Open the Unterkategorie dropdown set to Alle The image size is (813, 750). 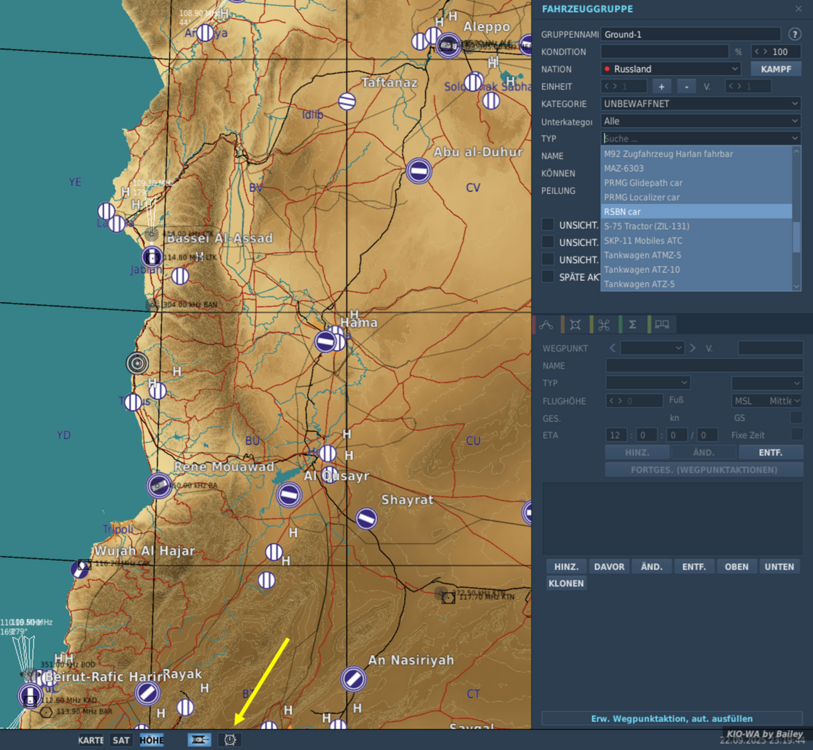click(x=700, y=121)
